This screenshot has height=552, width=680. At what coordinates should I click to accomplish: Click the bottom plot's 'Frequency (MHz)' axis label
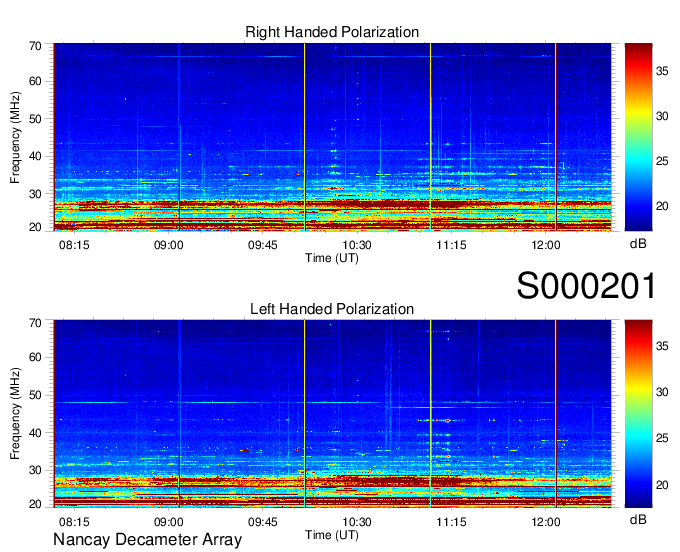point(15,414)
